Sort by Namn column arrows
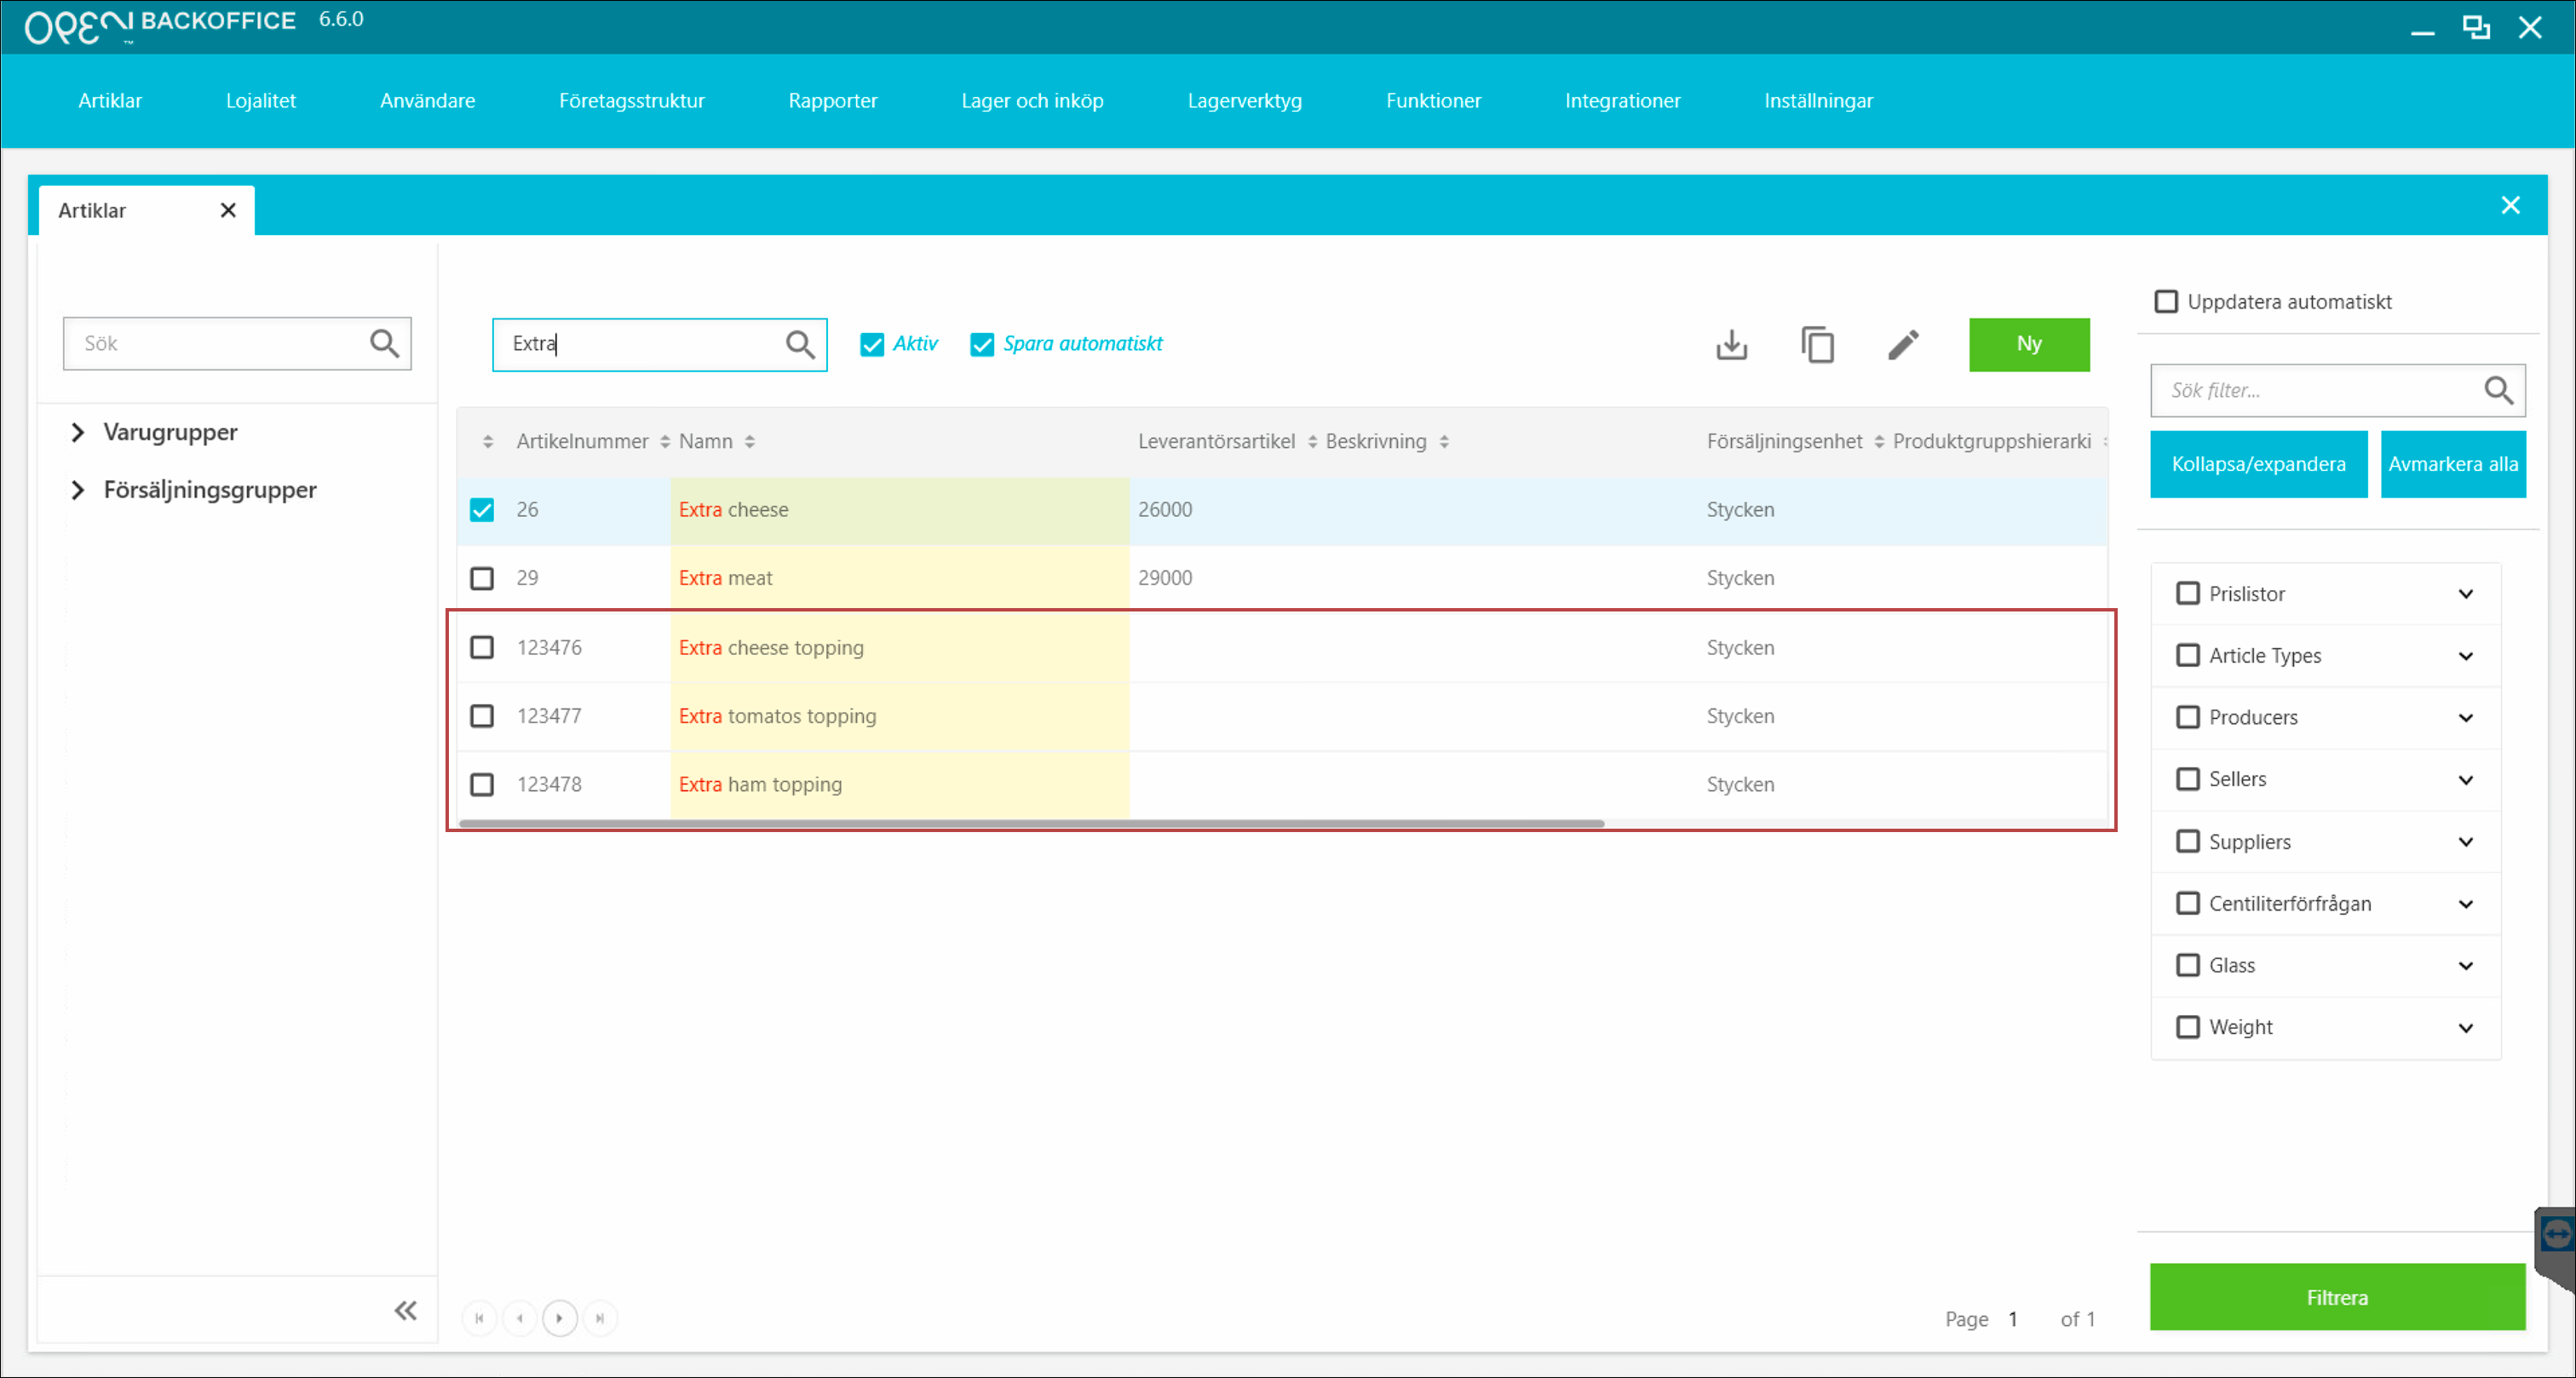The image size is (2576, 1378). click(x=750, y=441)
